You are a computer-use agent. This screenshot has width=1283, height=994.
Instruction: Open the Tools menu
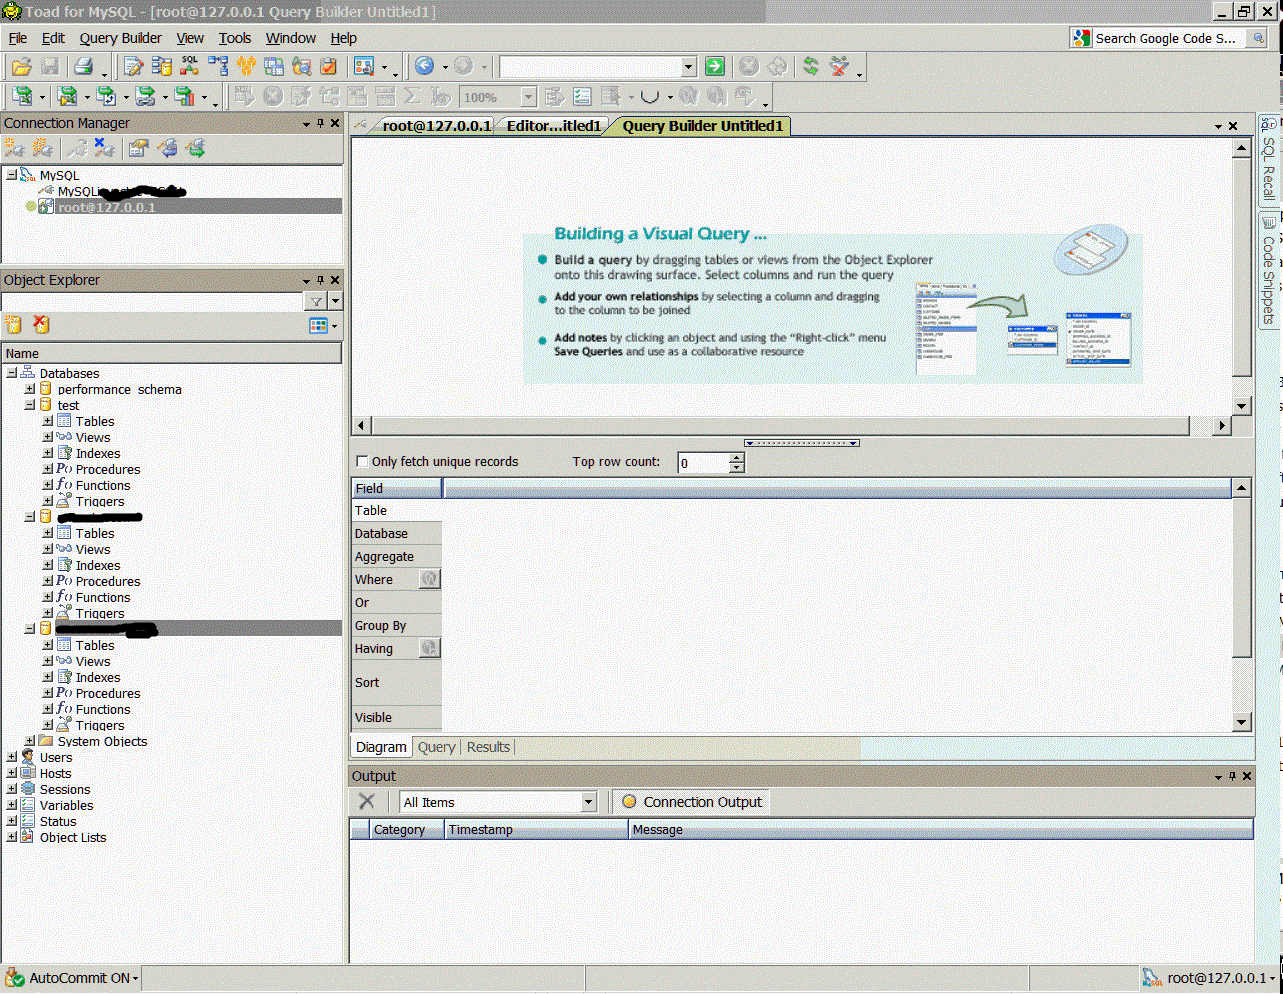click(x=235, y=38)
